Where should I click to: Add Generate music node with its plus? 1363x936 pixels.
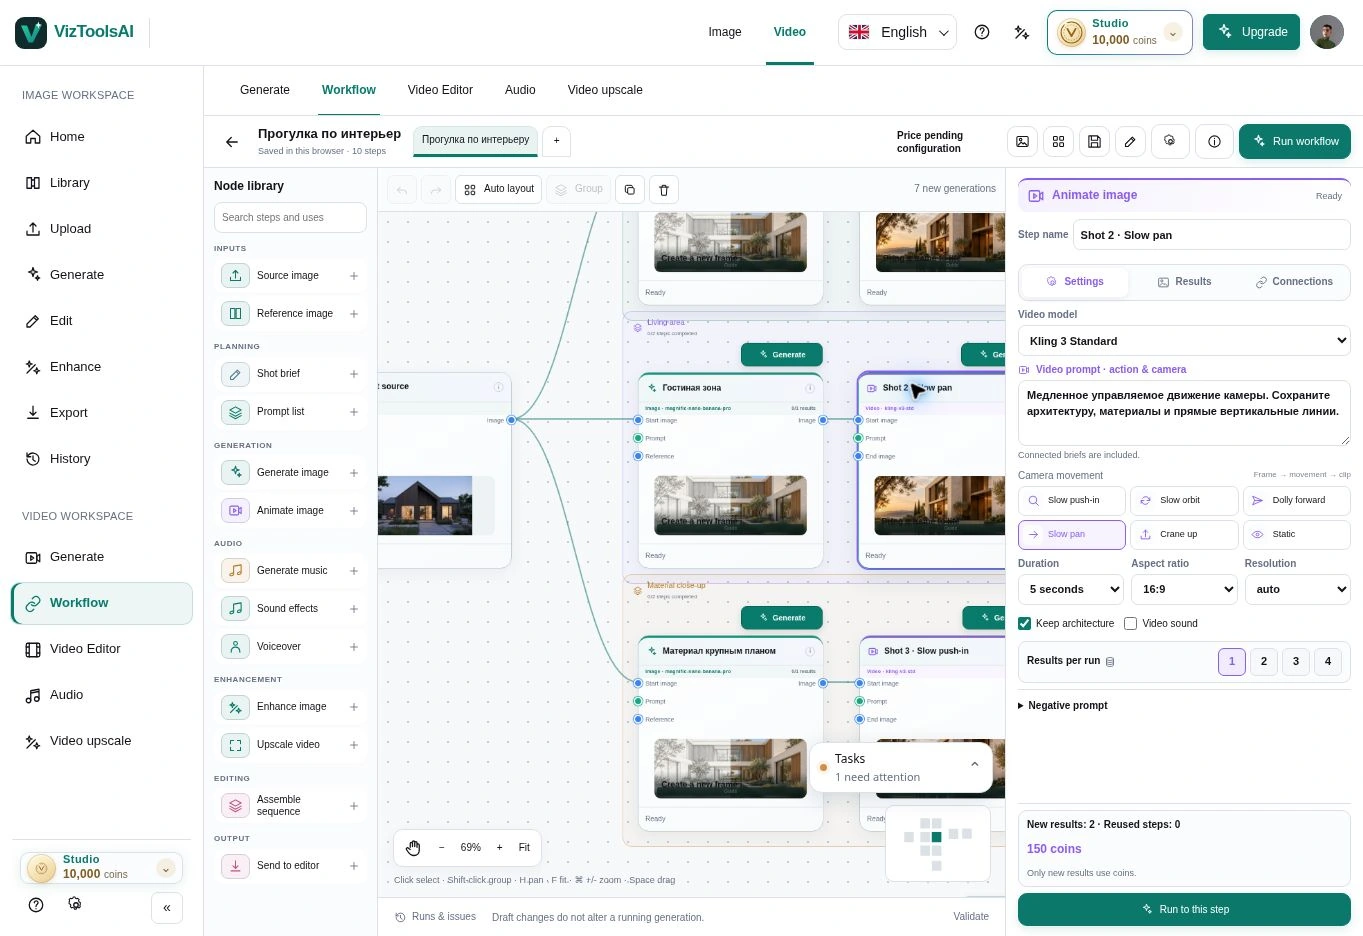pyautogui.click(x=354, y=571)
